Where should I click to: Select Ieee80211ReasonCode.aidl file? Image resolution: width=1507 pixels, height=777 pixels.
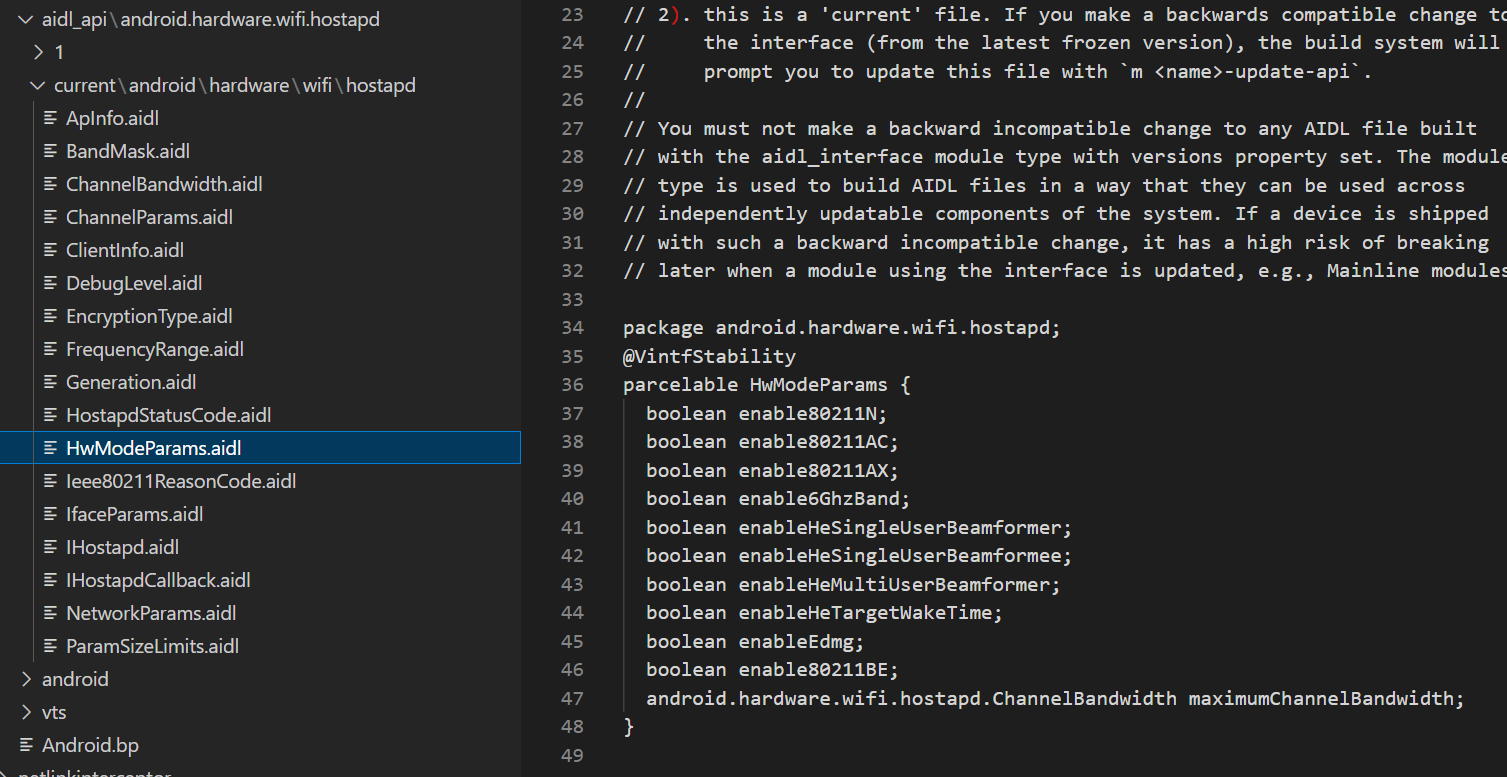(181, 481)
